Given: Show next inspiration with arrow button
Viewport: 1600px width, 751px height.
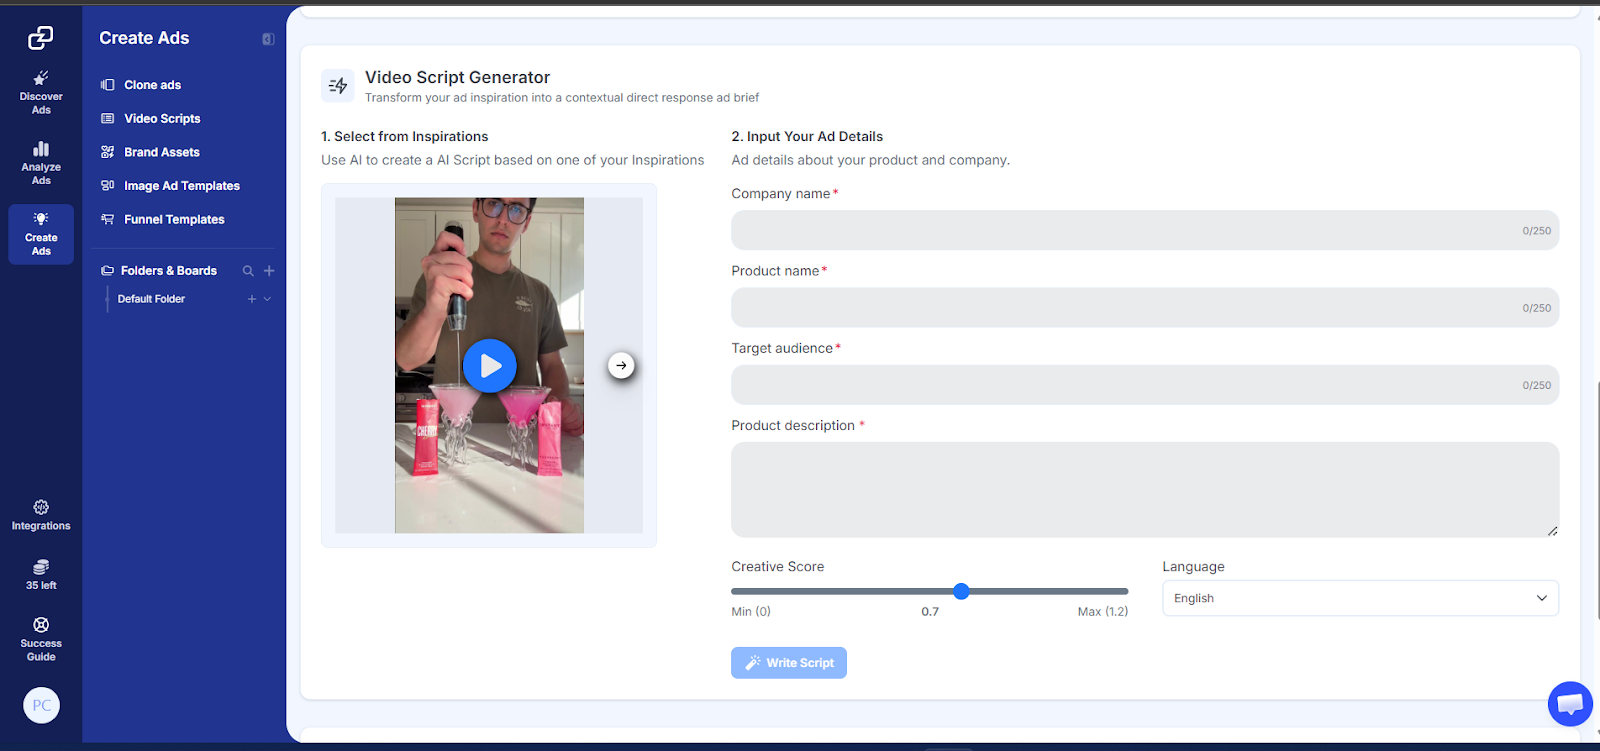Looking at the screenshot, I should pyautogui.click(x=621, y=366).
